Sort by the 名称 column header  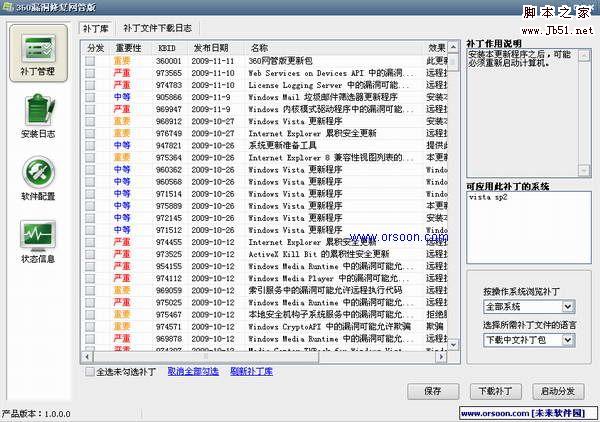259,48
